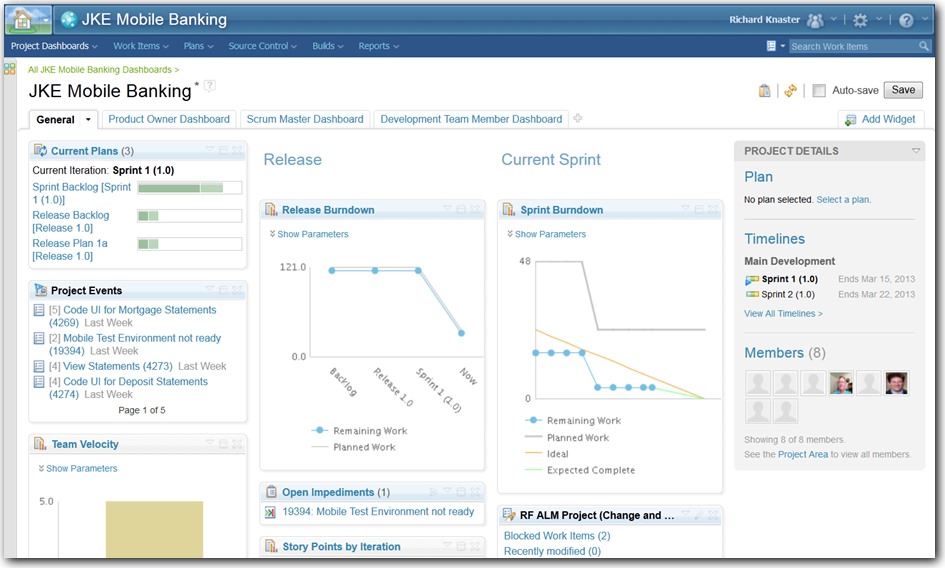Screen dimensions: 945x568
Task: Click the add new tab plus icon
Action: 578,118
